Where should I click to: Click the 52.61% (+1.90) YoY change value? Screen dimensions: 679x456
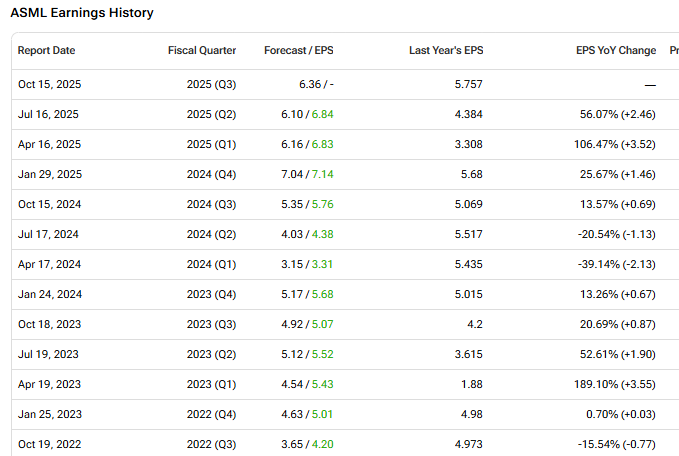616,355
